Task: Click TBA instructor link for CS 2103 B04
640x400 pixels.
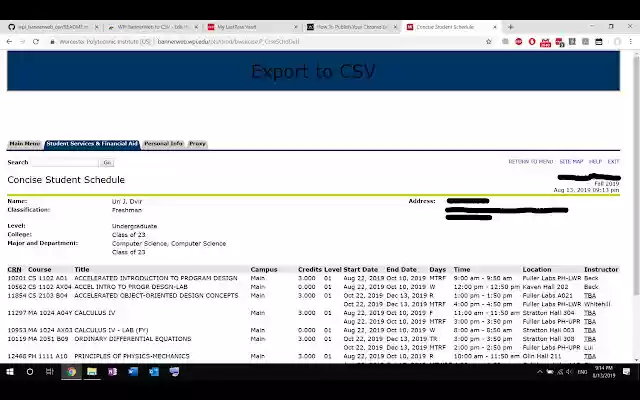Action: pyautogui.click(x=590, y=296)
